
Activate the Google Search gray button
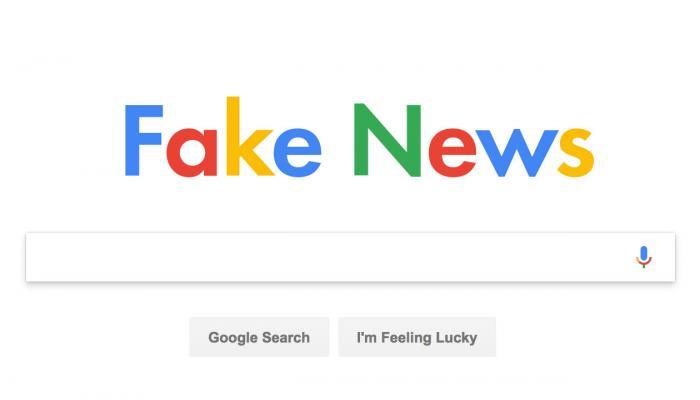(259, 337)
